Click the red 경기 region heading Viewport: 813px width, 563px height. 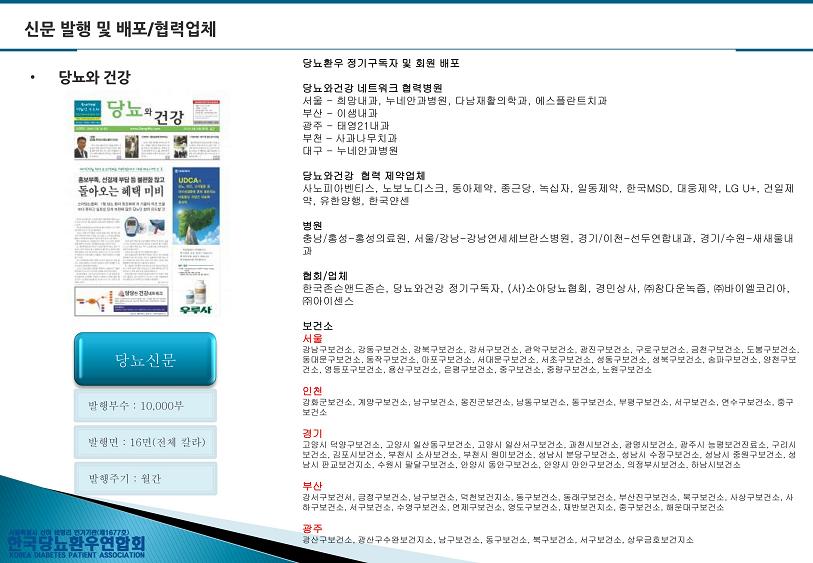click(313, 433)
